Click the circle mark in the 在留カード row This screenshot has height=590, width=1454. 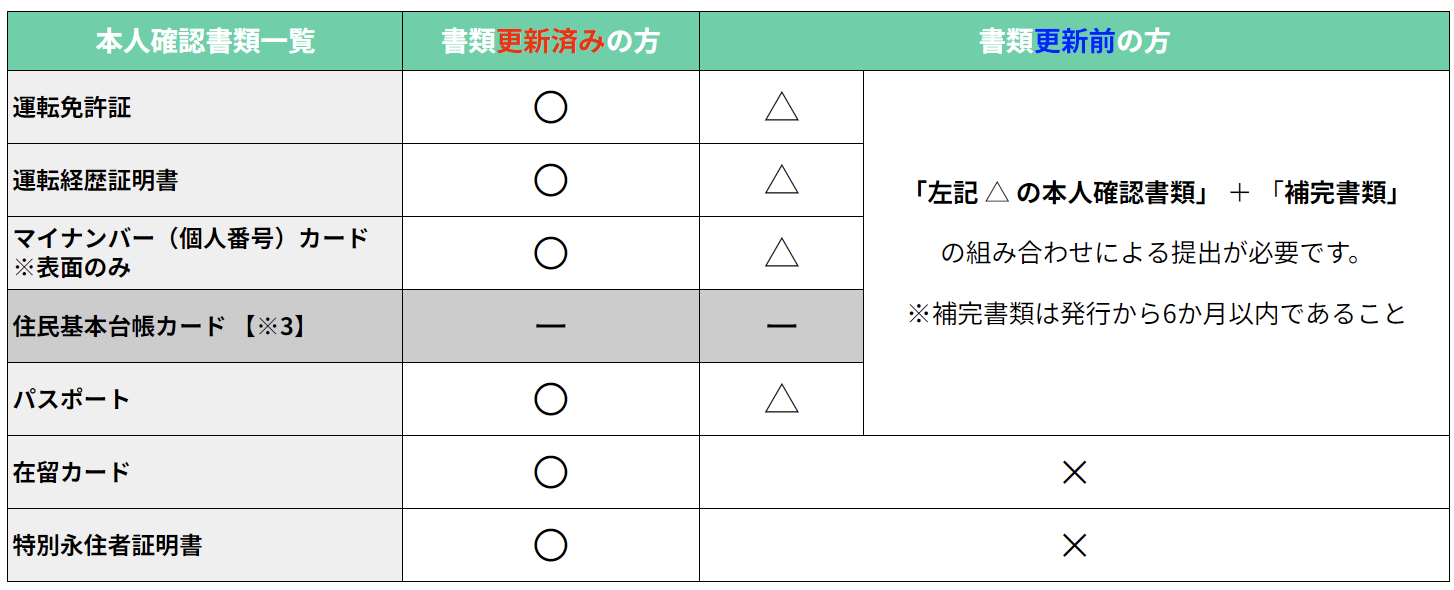point(551,472)
